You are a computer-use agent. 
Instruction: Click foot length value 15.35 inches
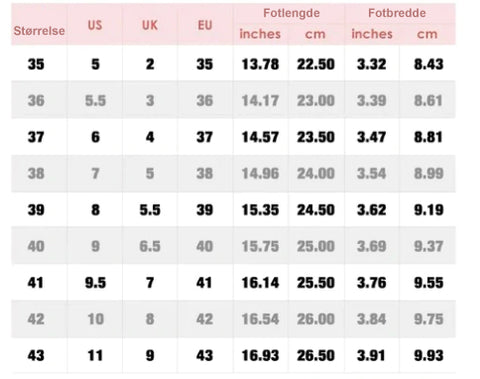coord(260,210)
